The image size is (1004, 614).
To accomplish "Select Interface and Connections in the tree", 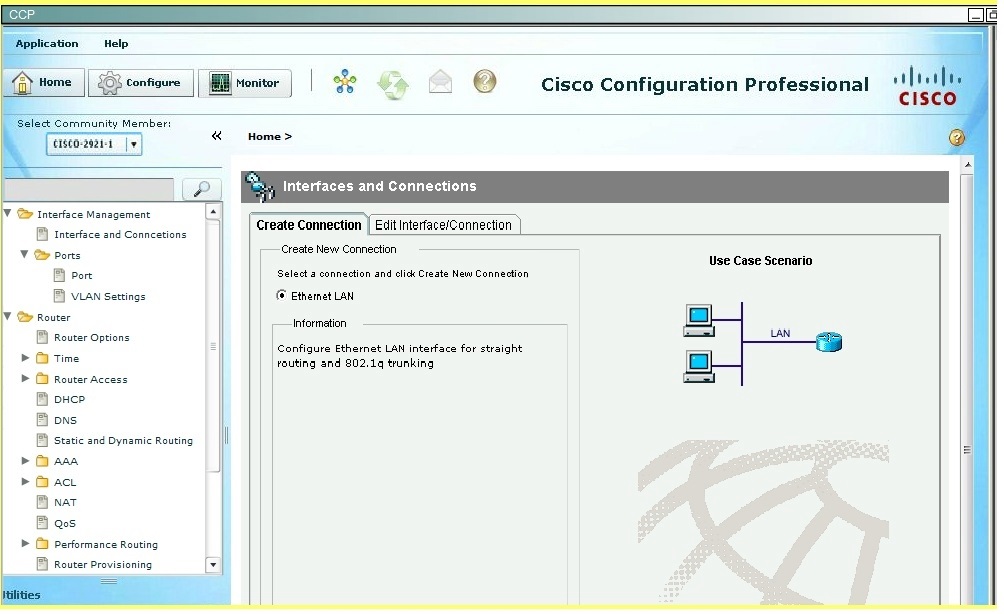I will coord(120,235).
